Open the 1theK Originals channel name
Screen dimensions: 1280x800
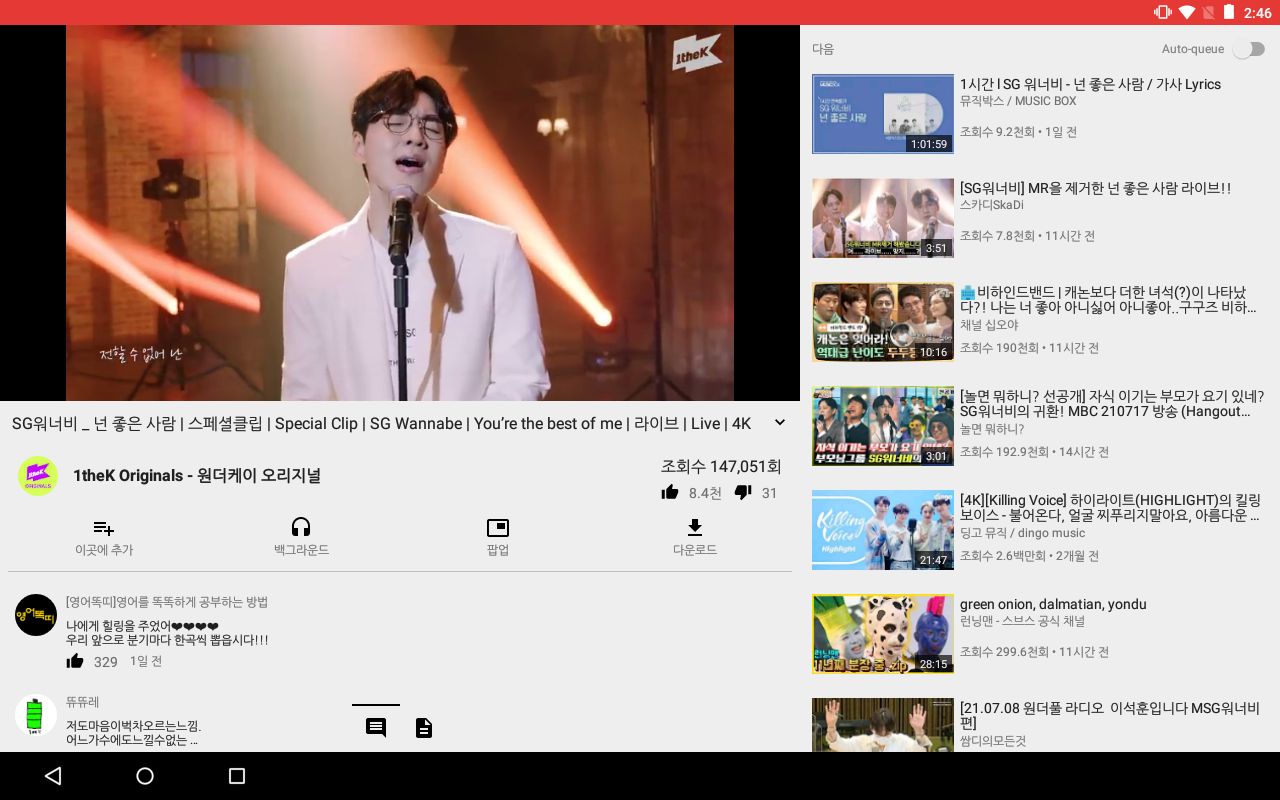click(197, 476)
